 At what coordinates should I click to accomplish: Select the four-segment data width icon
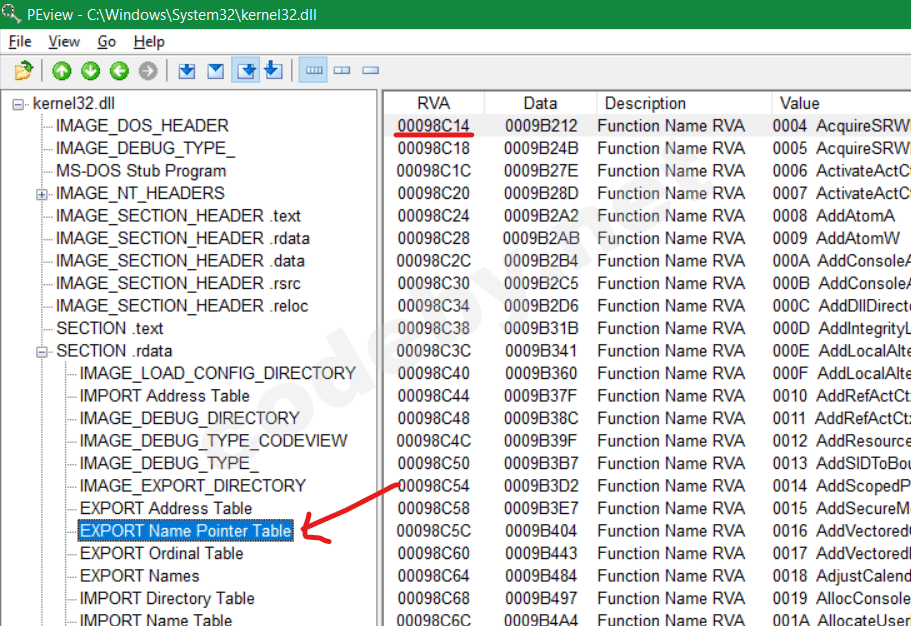coord(314,70)
